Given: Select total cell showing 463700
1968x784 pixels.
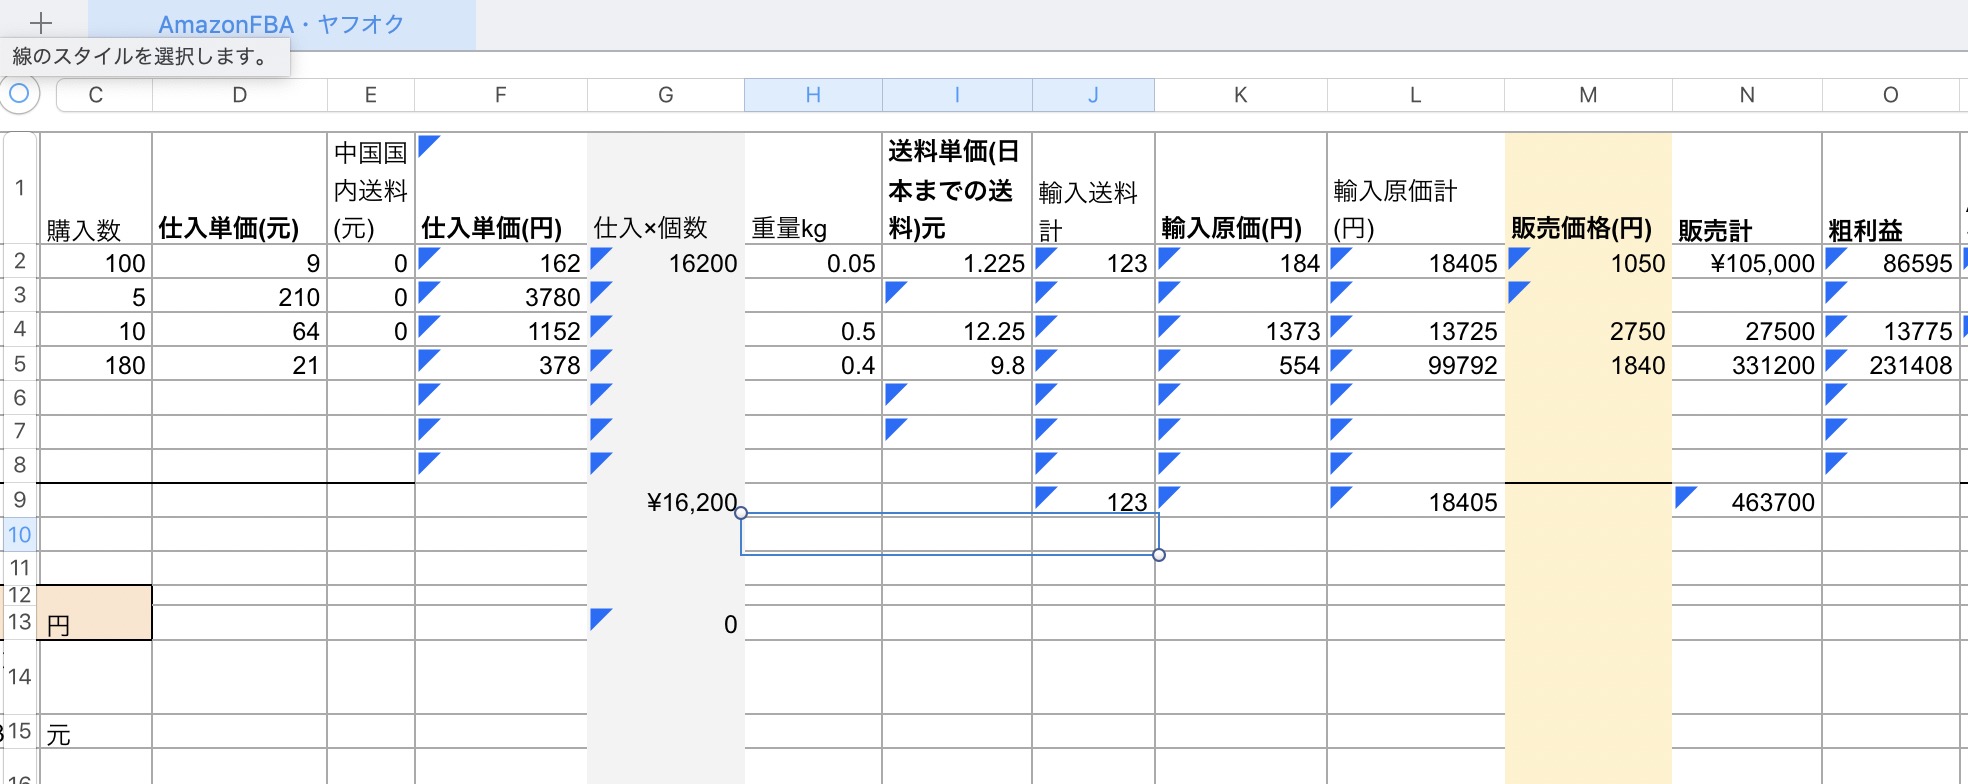Looking at the screenshot, I should tap(1747, 501).
